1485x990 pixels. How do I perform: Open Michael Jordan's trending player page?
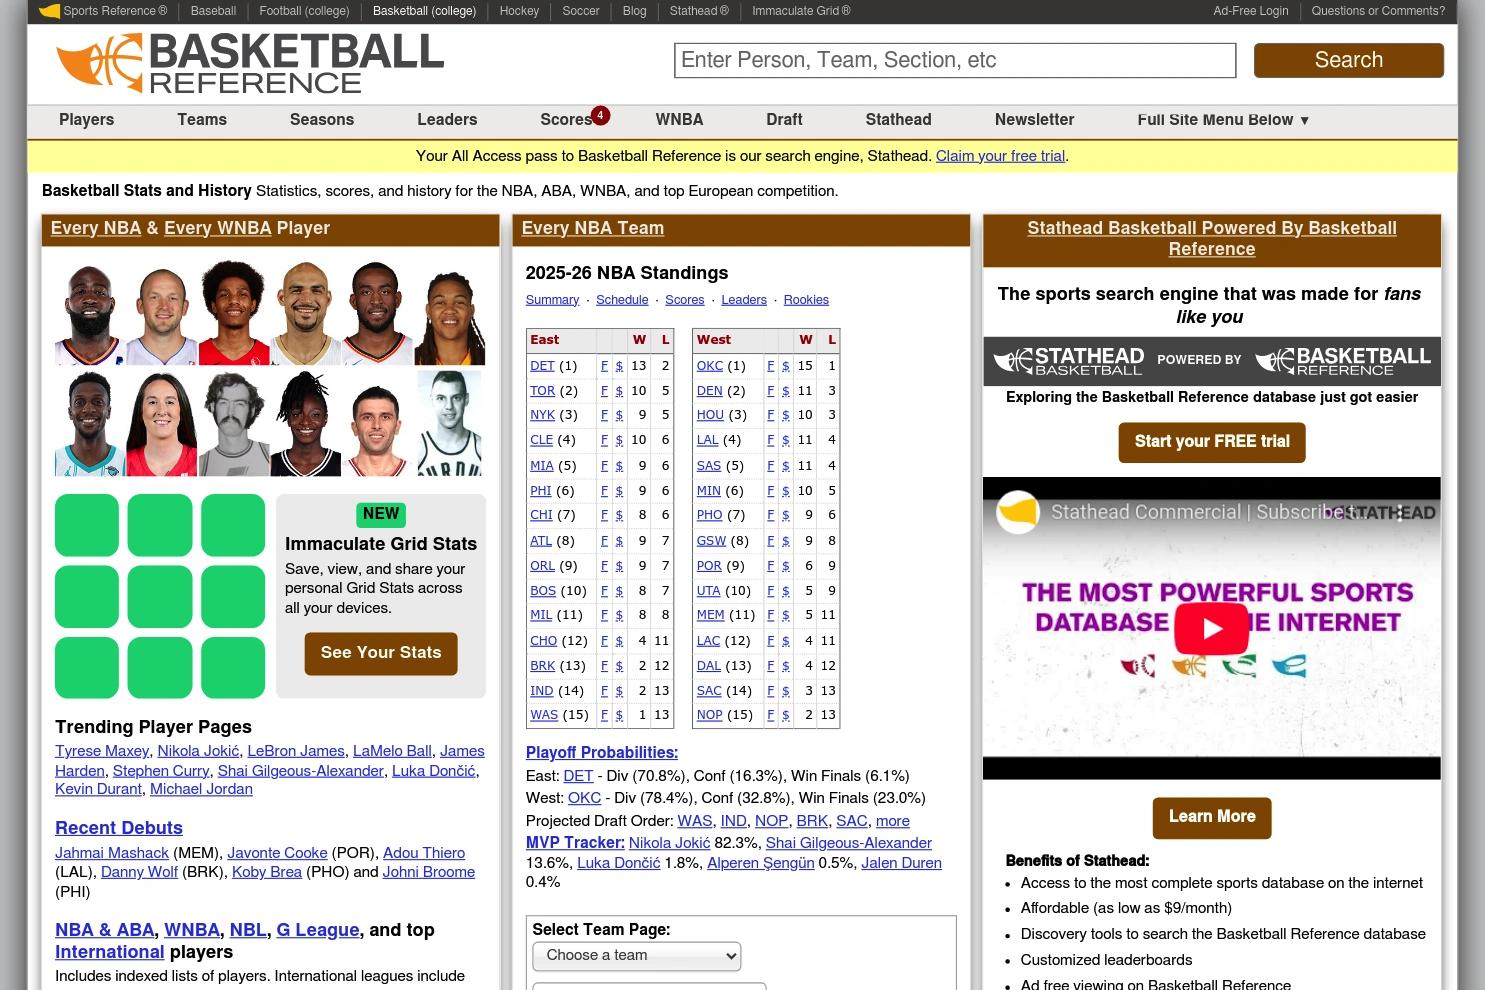coord(201,789)
